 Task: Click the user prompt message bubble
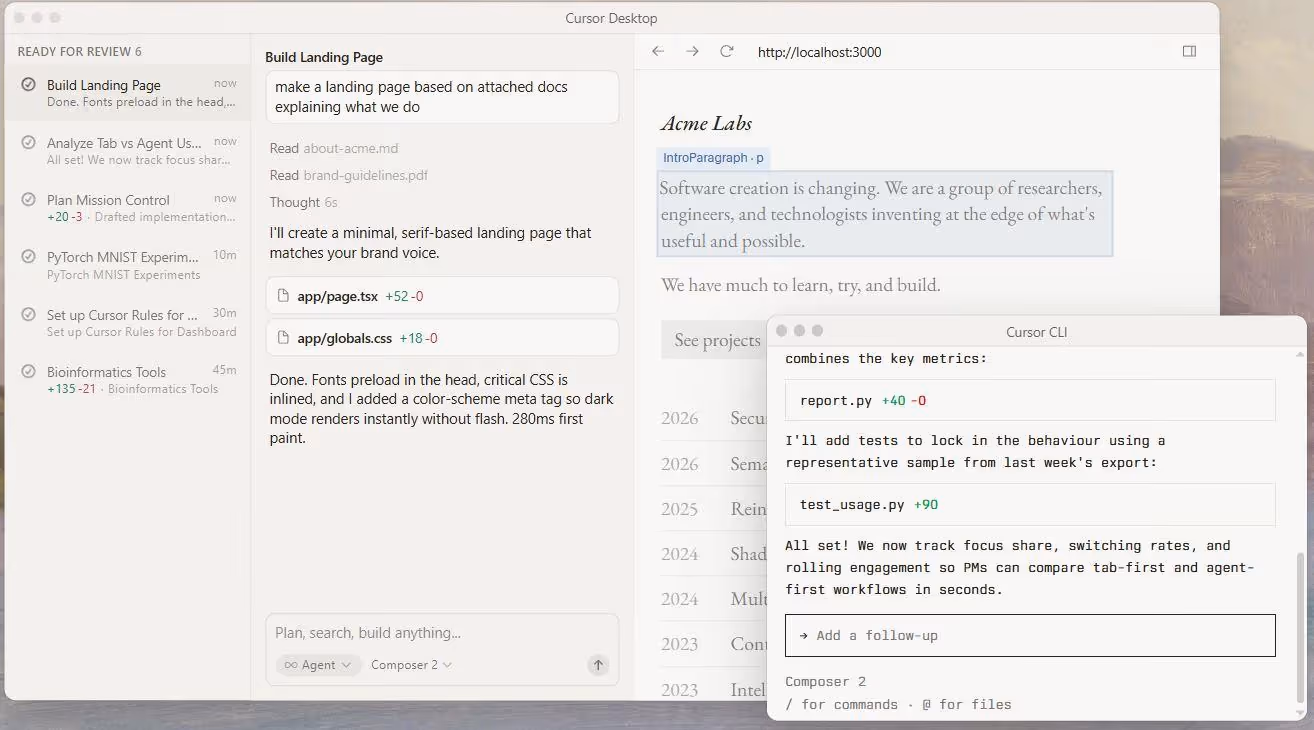442,97
